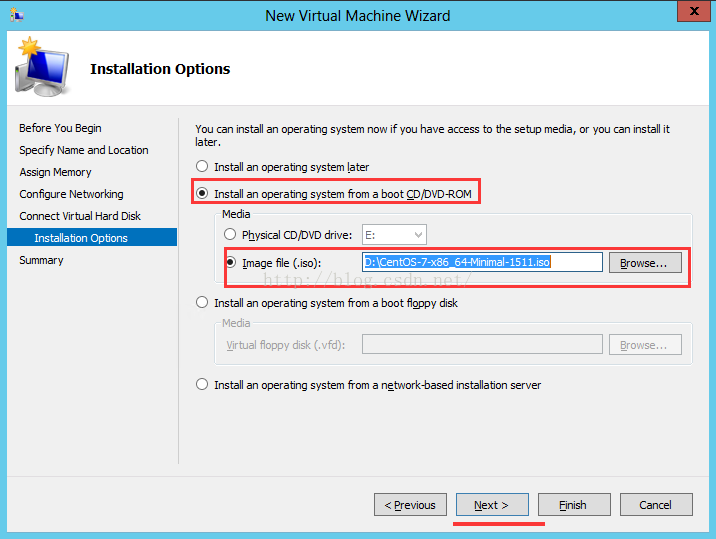Choose Image file (.iso) radio option
Screen dimensions: 716x539
tap(231, 263)
